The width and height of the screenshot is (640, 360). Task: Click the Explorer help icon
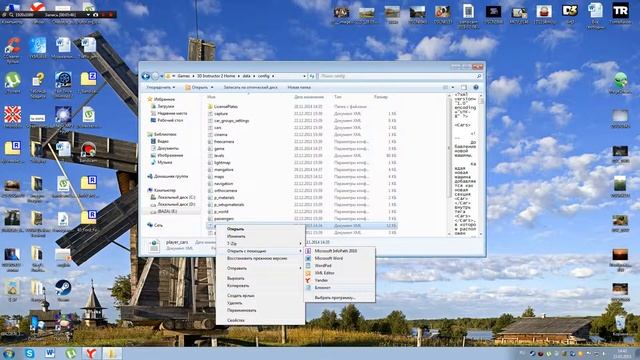[476, 87]
